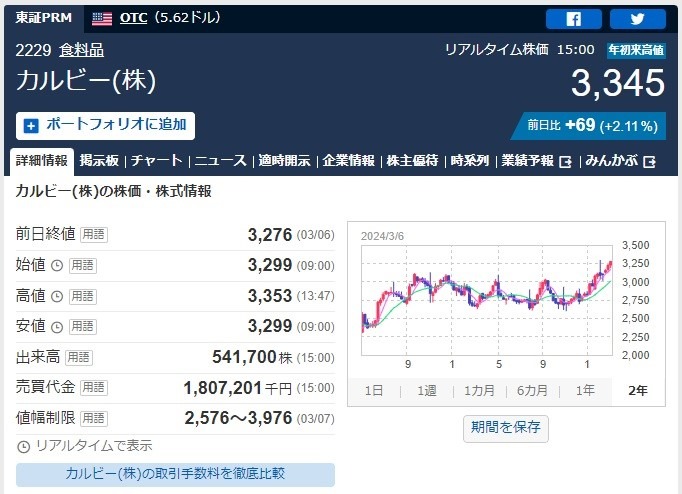Share on Facebook icon button
The width and height of the screenshot is (682, 494).
point(574,19)
